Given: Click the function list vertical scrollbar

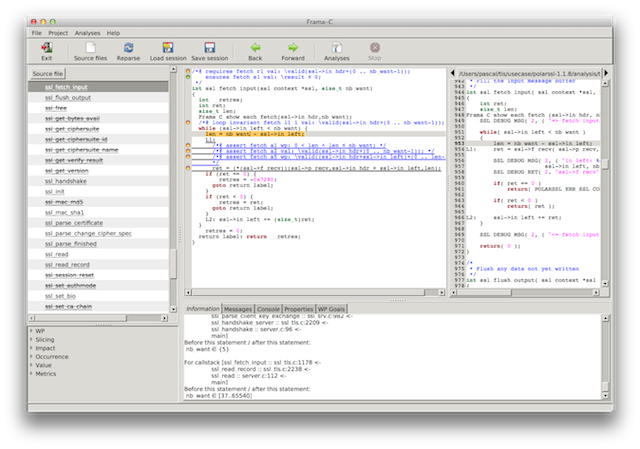Looking at the screenshot, I should (173, 263).
